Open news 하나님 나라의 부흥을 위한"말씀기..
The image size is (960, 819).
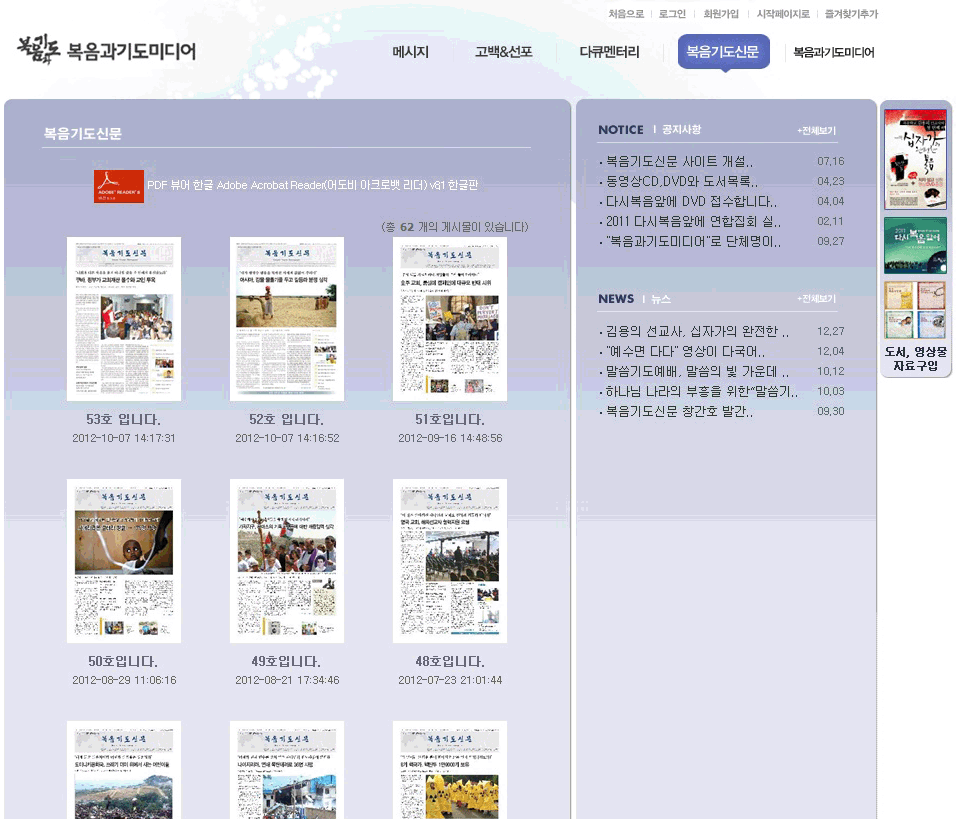click(702, 391)
